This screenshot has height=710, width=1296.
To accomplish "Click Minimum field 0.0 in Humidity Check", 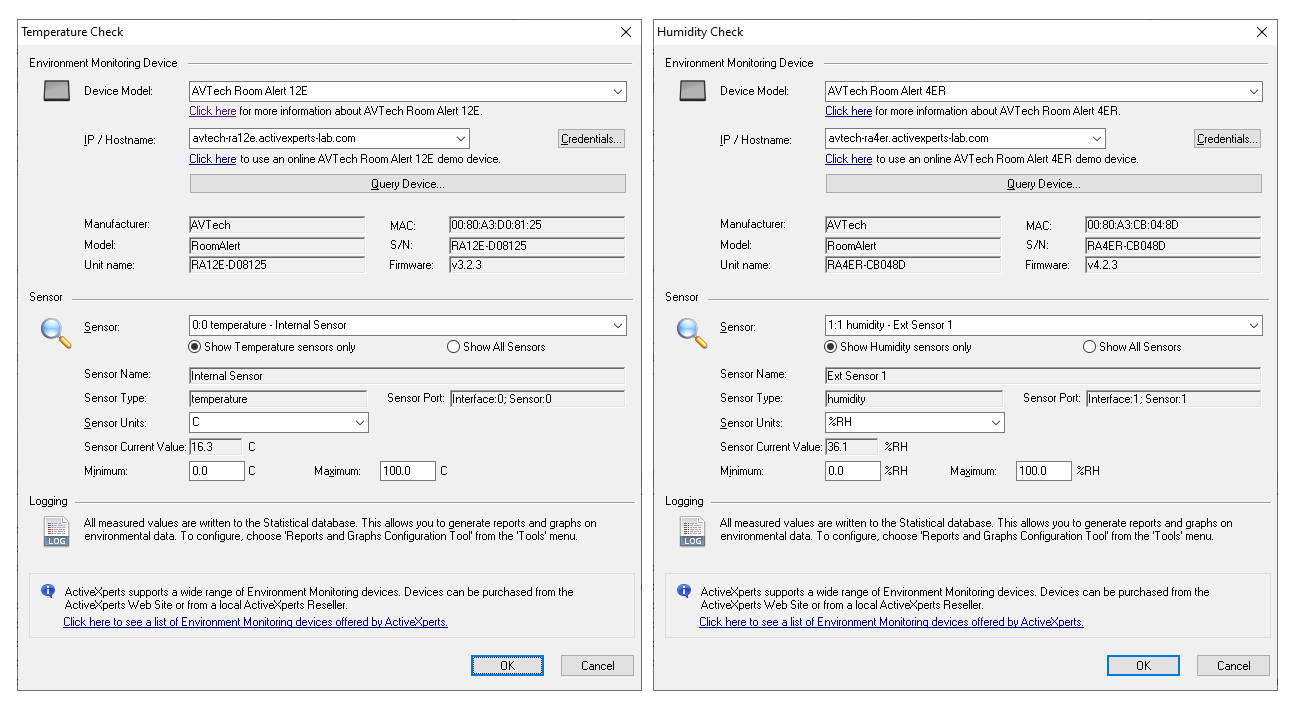I will (853, 471).
